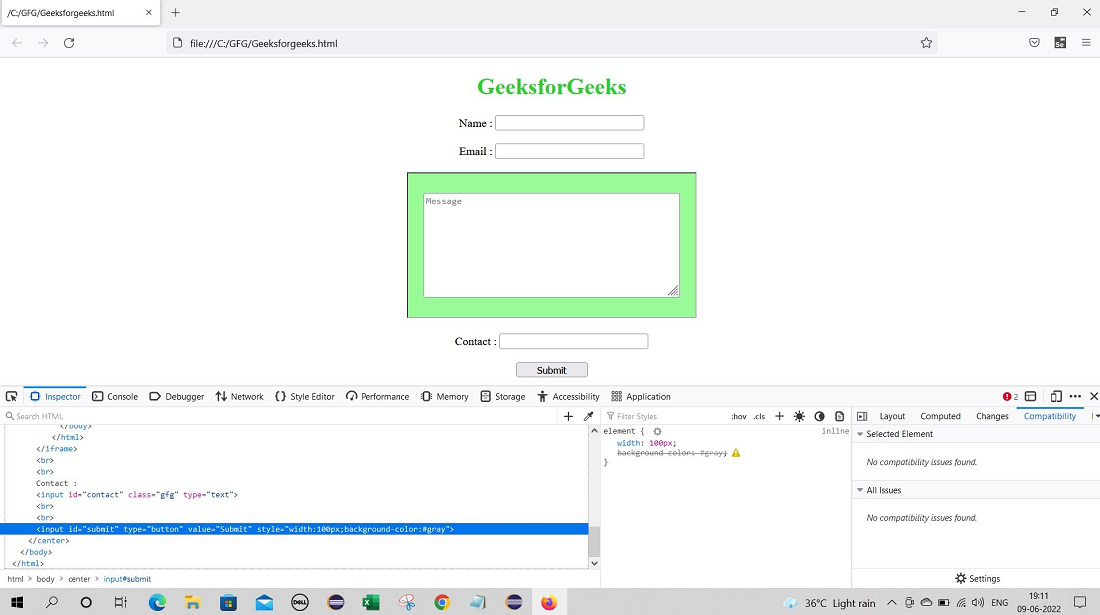Pick the eyedropper color grabber tool
1100x615 pixels.
589,416
